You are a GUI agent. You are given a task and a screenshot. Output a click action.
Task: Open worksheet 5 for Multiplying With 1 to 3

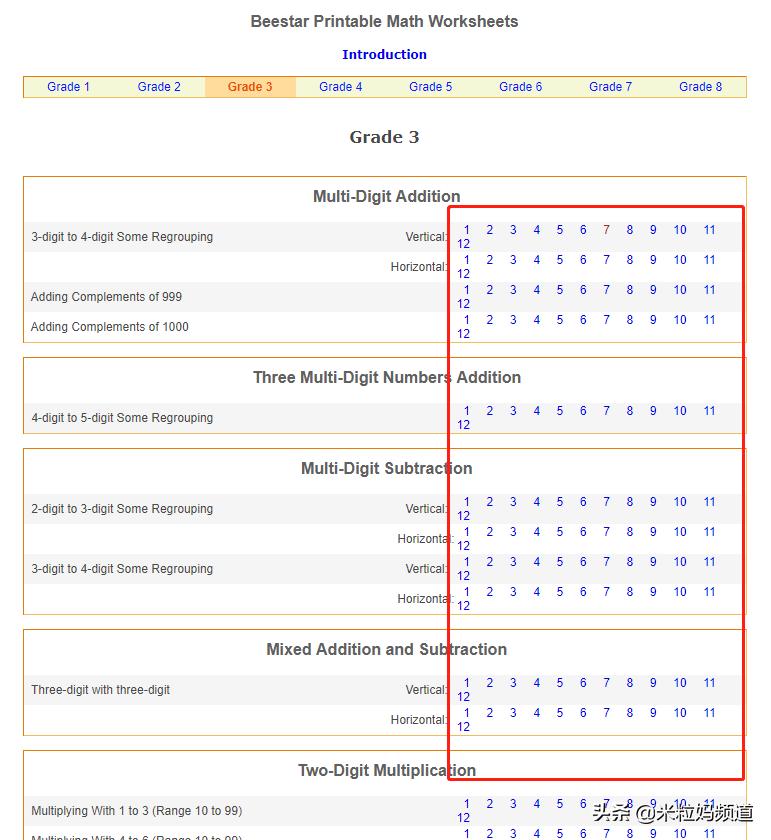pyautogui.click(x=559, y=804)
